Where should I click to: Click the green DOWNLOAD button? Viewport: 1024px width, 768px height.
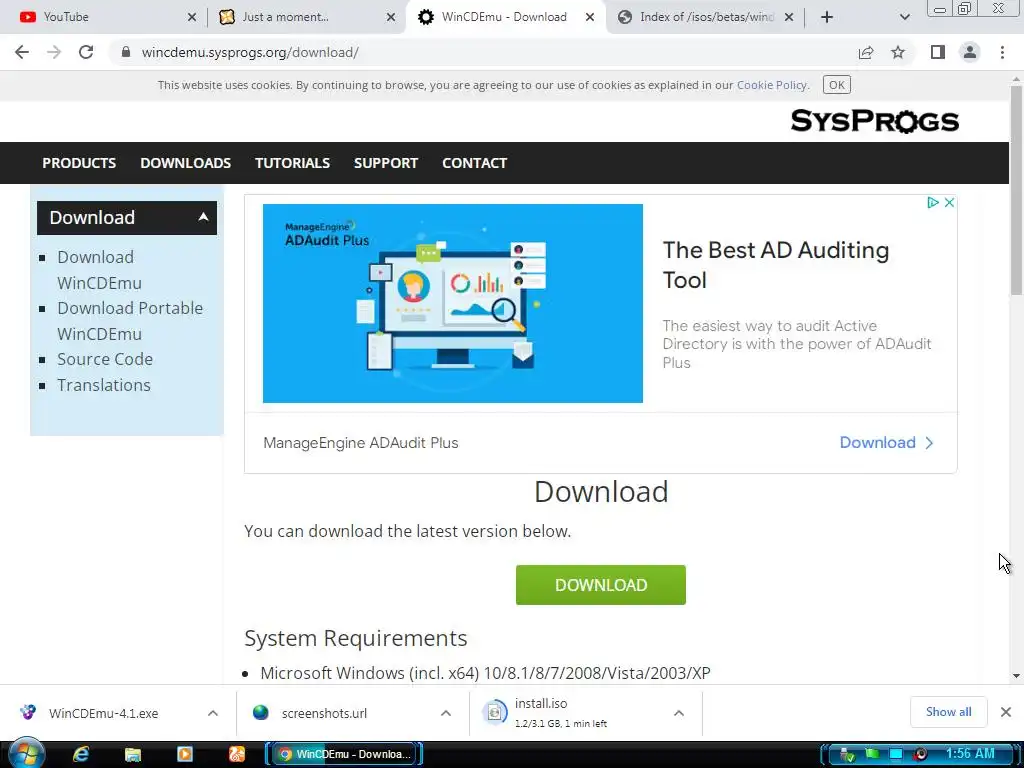(x=600, y=584)
